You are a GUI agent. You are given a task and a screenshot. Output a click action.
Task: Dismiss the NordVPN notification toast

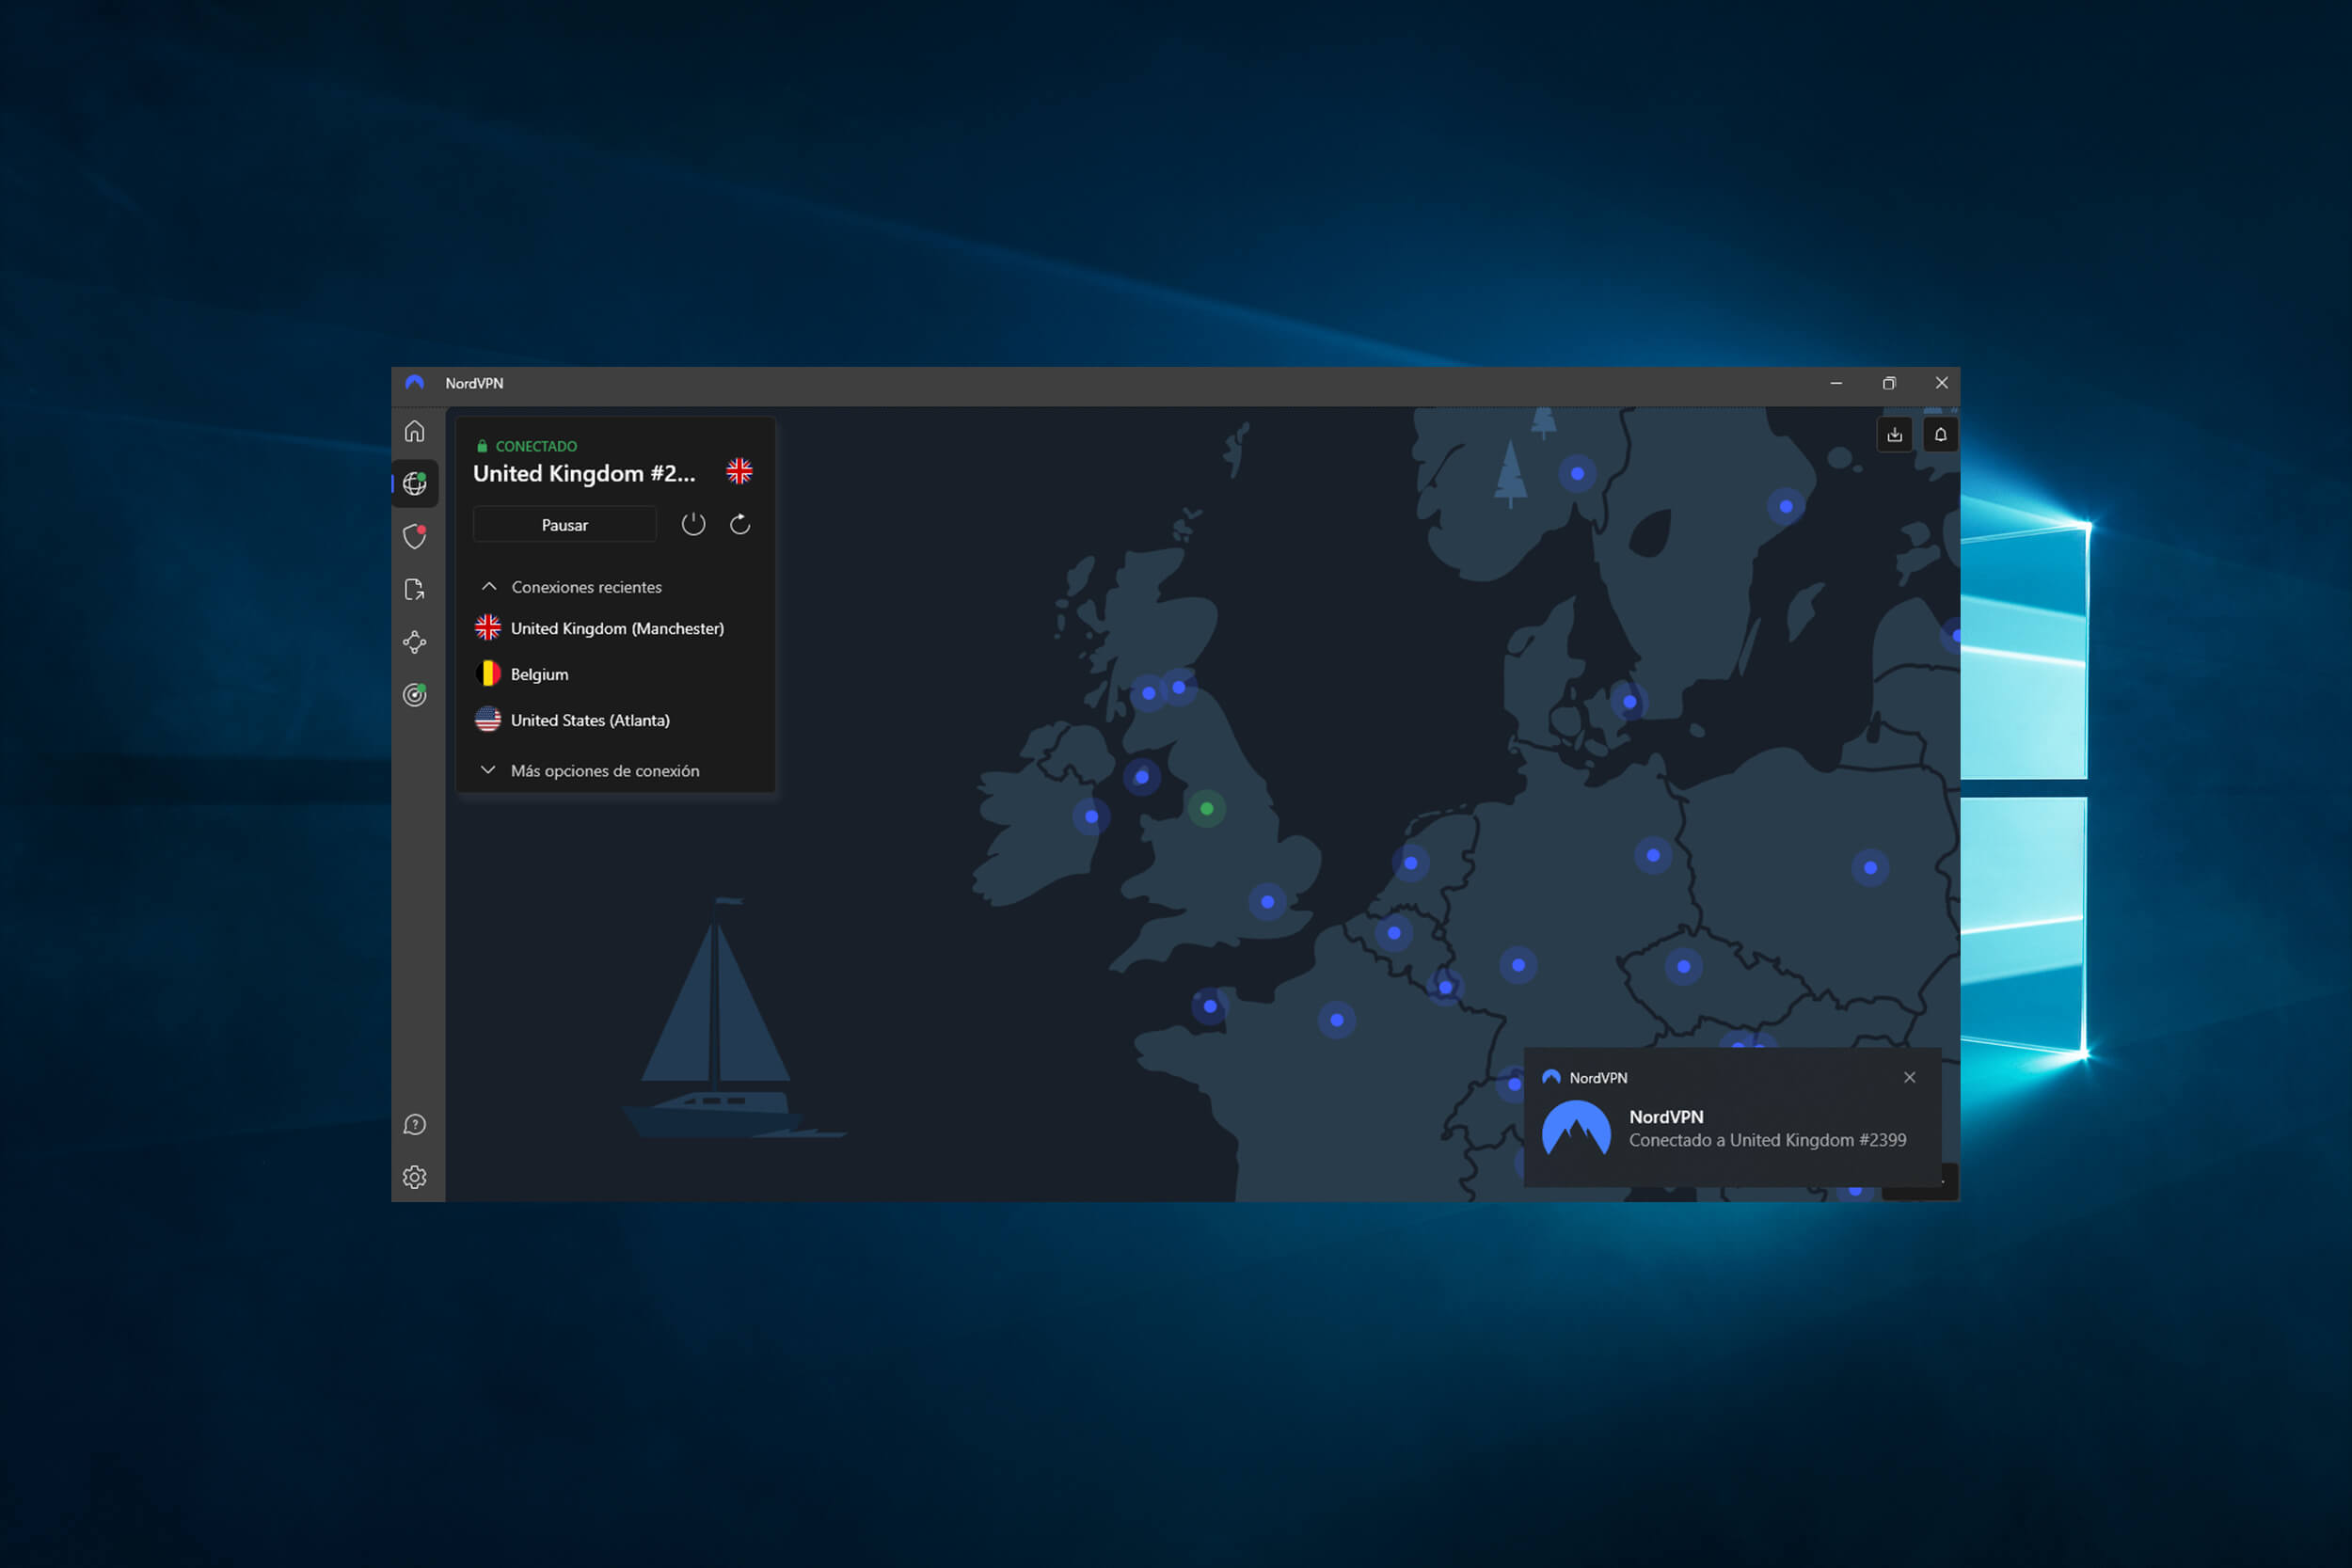click(1909, 1077)
